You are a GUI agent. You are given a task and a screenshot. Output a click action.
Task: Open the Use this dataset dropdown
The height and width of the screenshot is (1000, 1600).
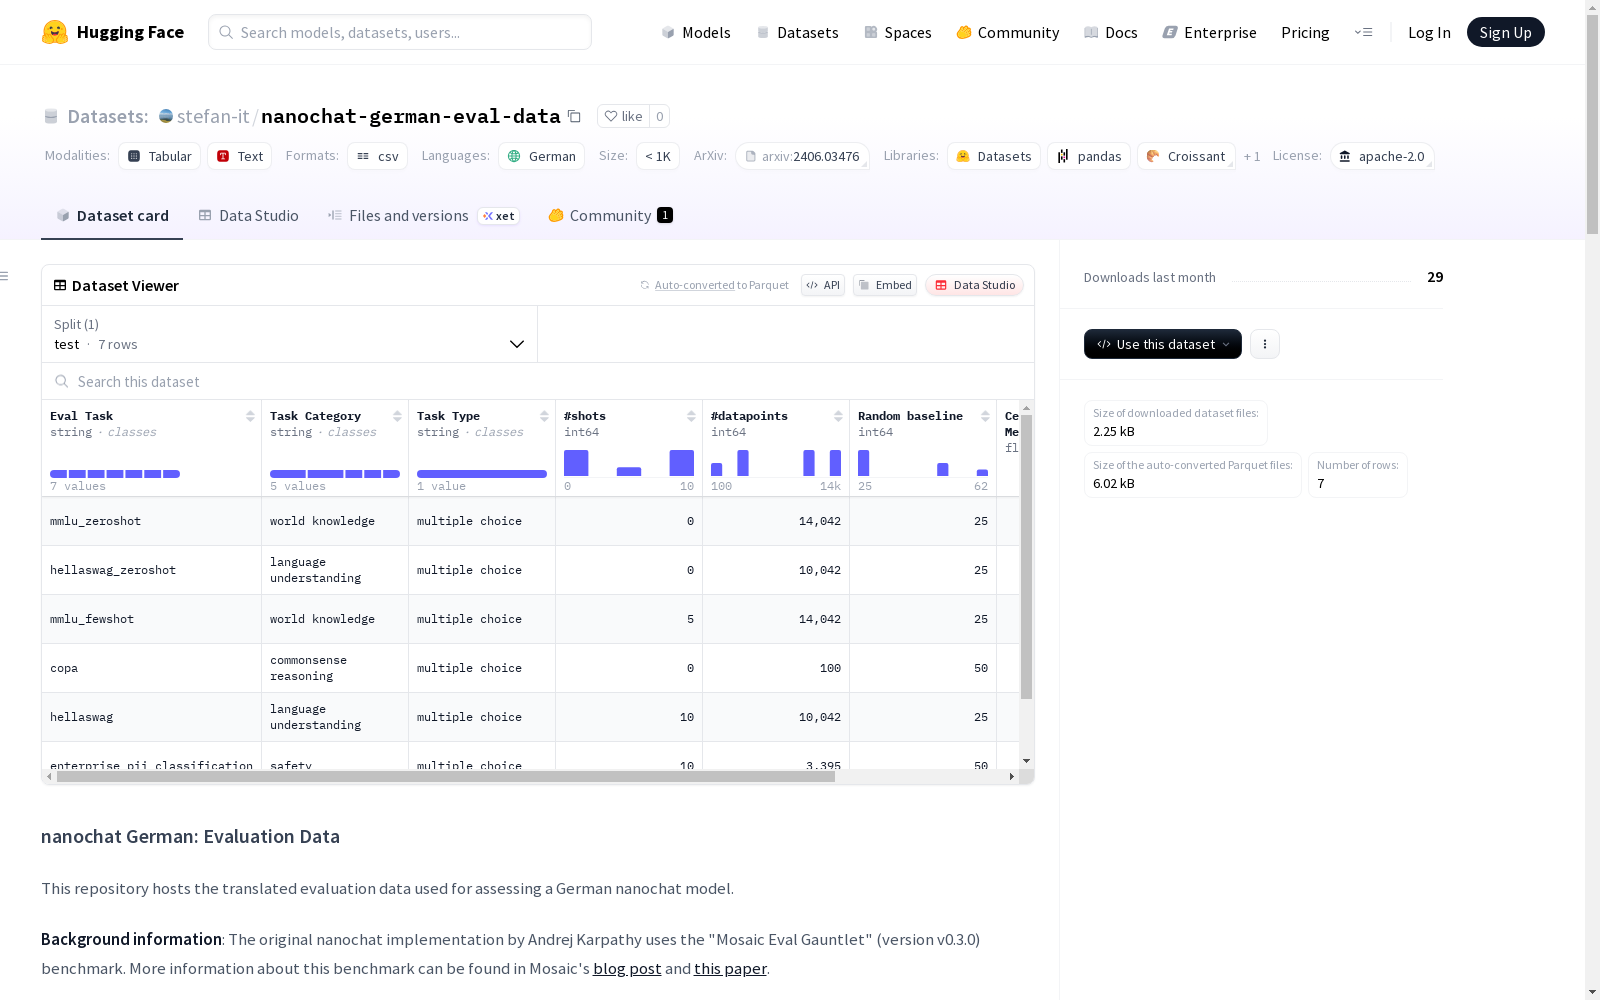(1163, 344)
